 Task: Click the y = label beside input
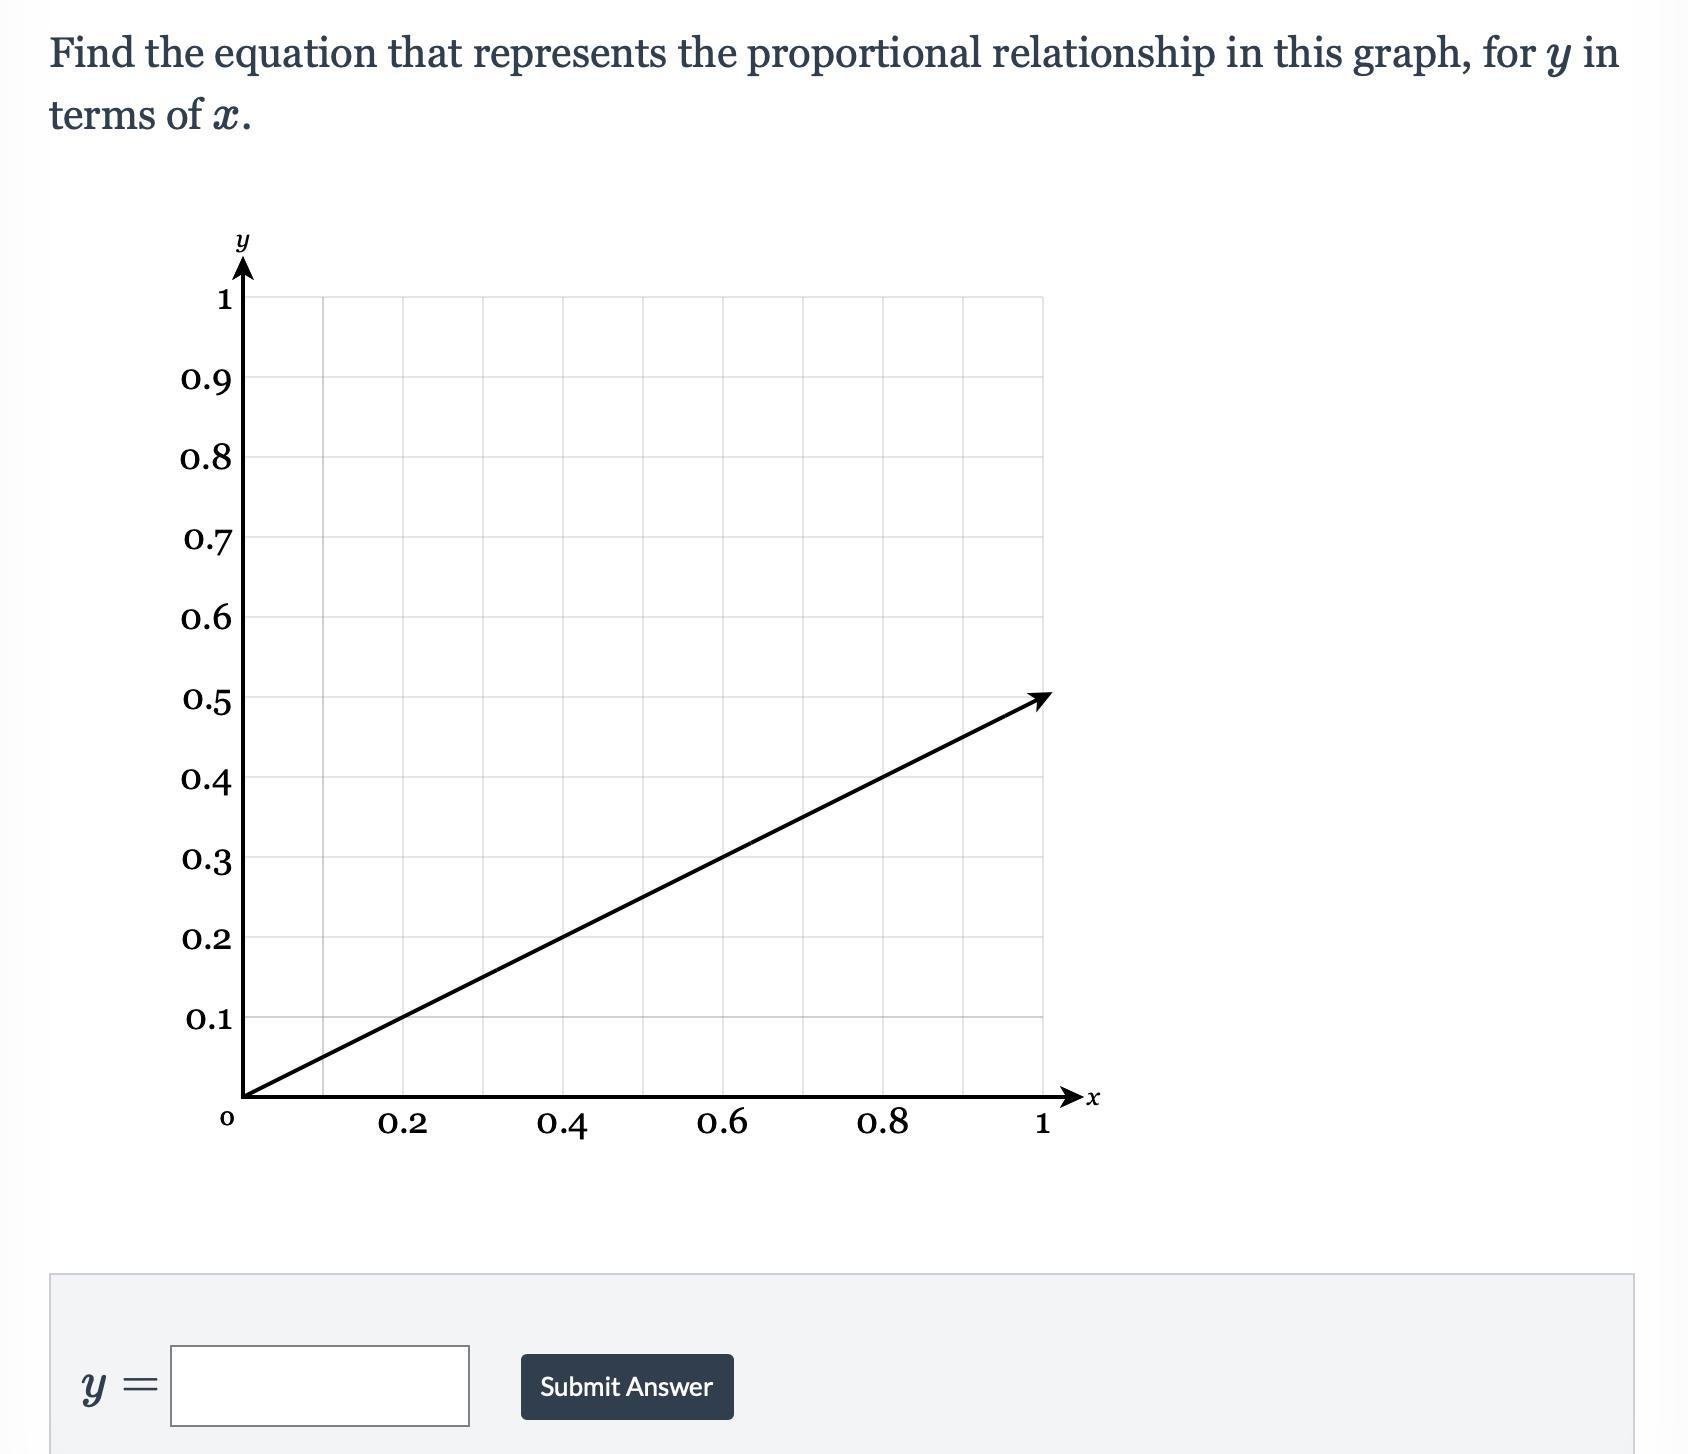(119, 1387)
